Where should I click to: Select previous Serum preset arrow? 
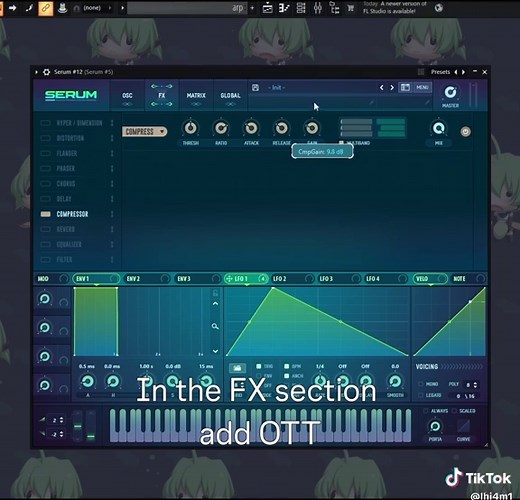382,88
